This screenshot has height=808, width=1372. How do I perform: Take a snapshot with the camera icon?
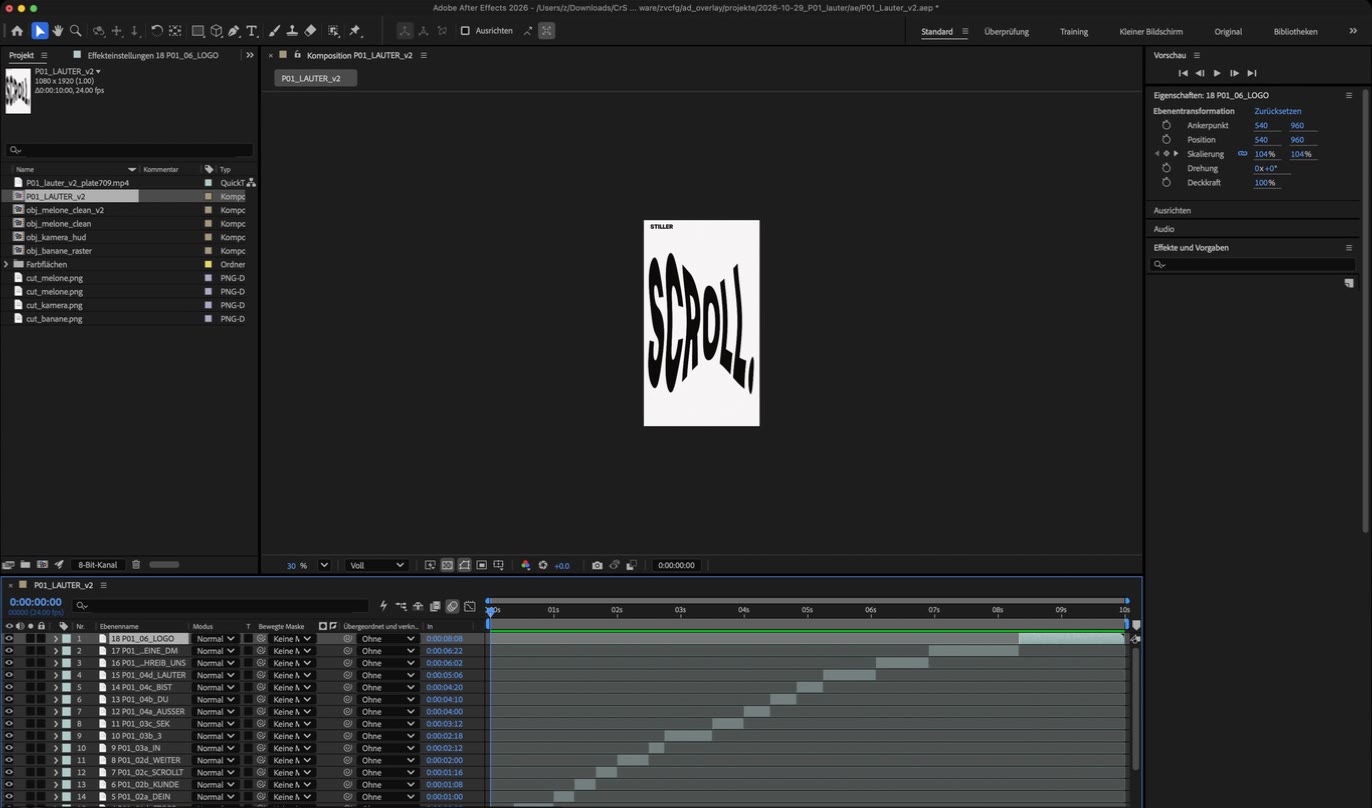(x=597, y=565)
